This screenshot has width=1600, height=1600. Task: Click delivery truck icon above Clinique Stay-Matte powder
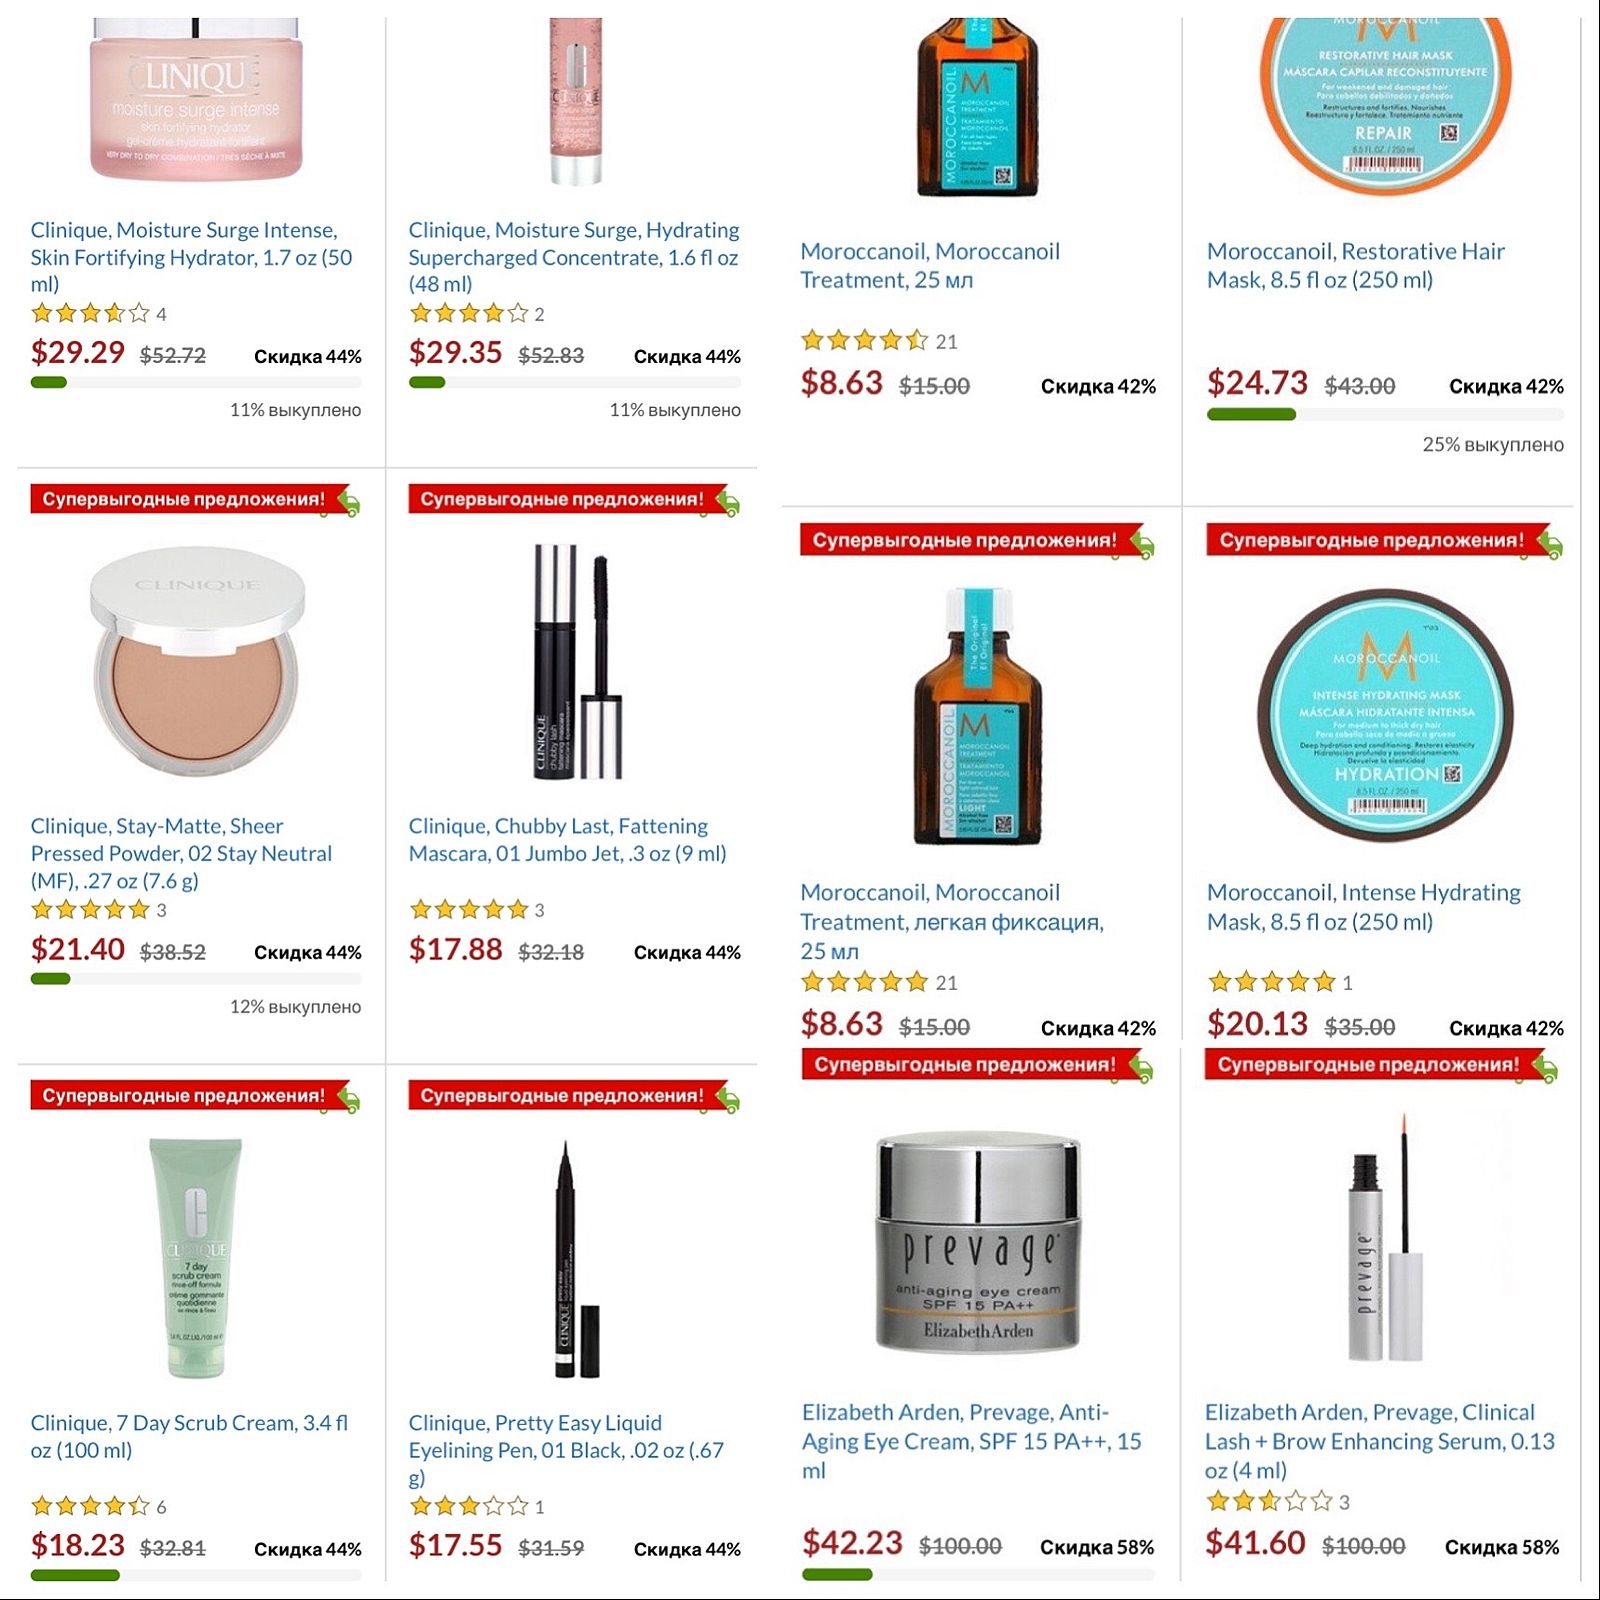tap(348, 503)
